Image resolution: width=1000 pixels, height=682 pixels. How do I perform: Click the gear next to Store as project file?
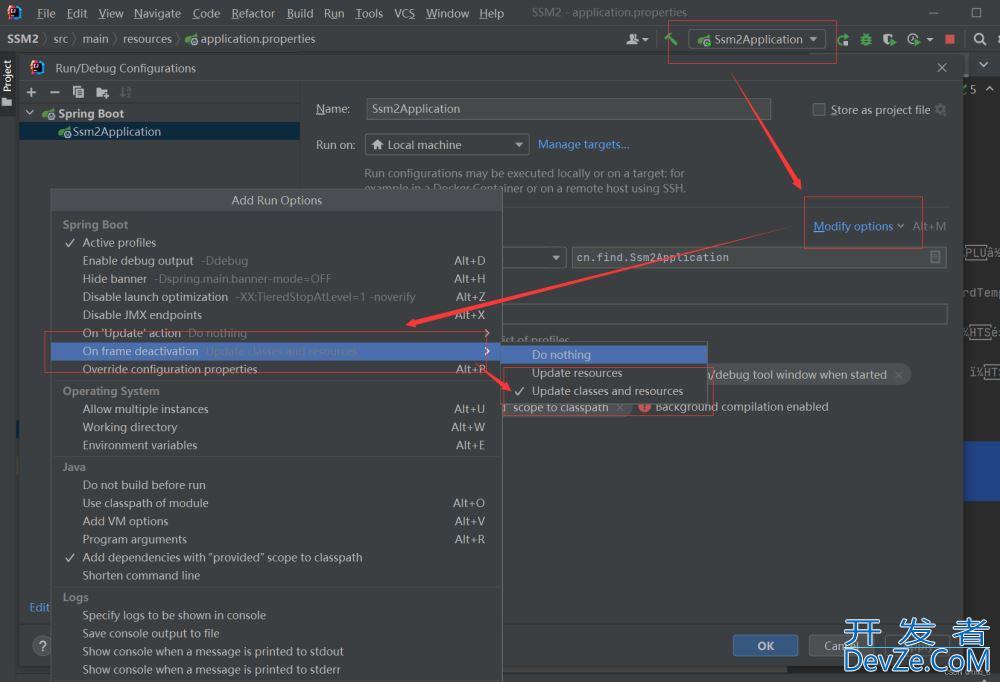pyautogui.click(x=940, y=110)
